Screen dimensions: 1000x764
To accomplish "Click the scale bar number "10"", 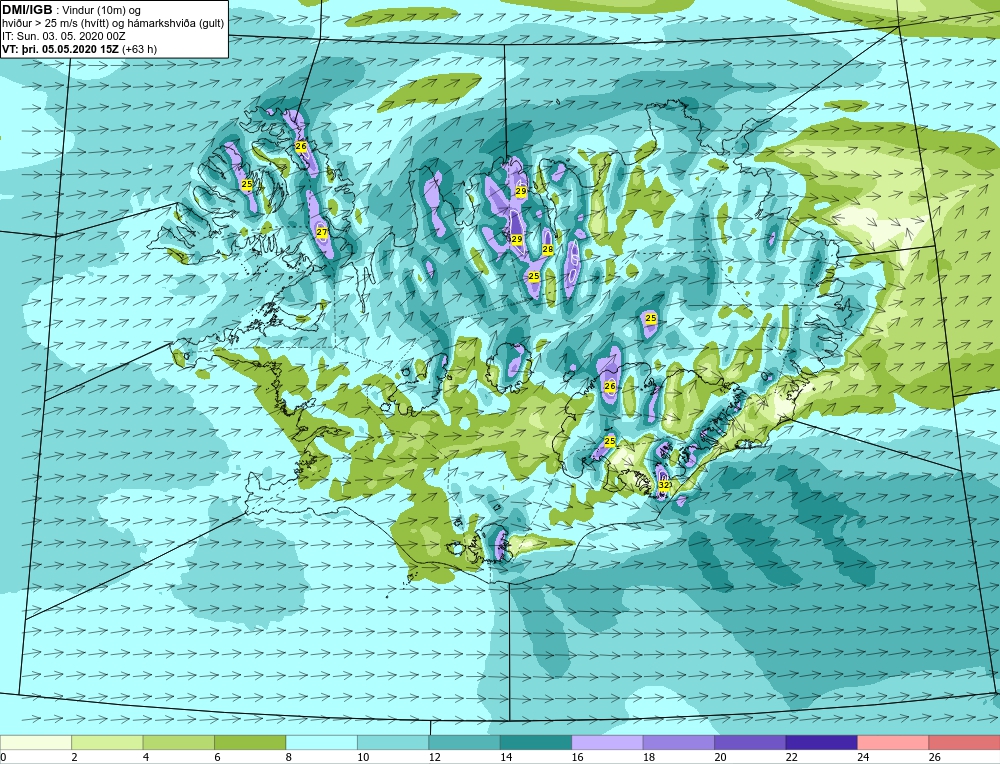I will point(363,757).
